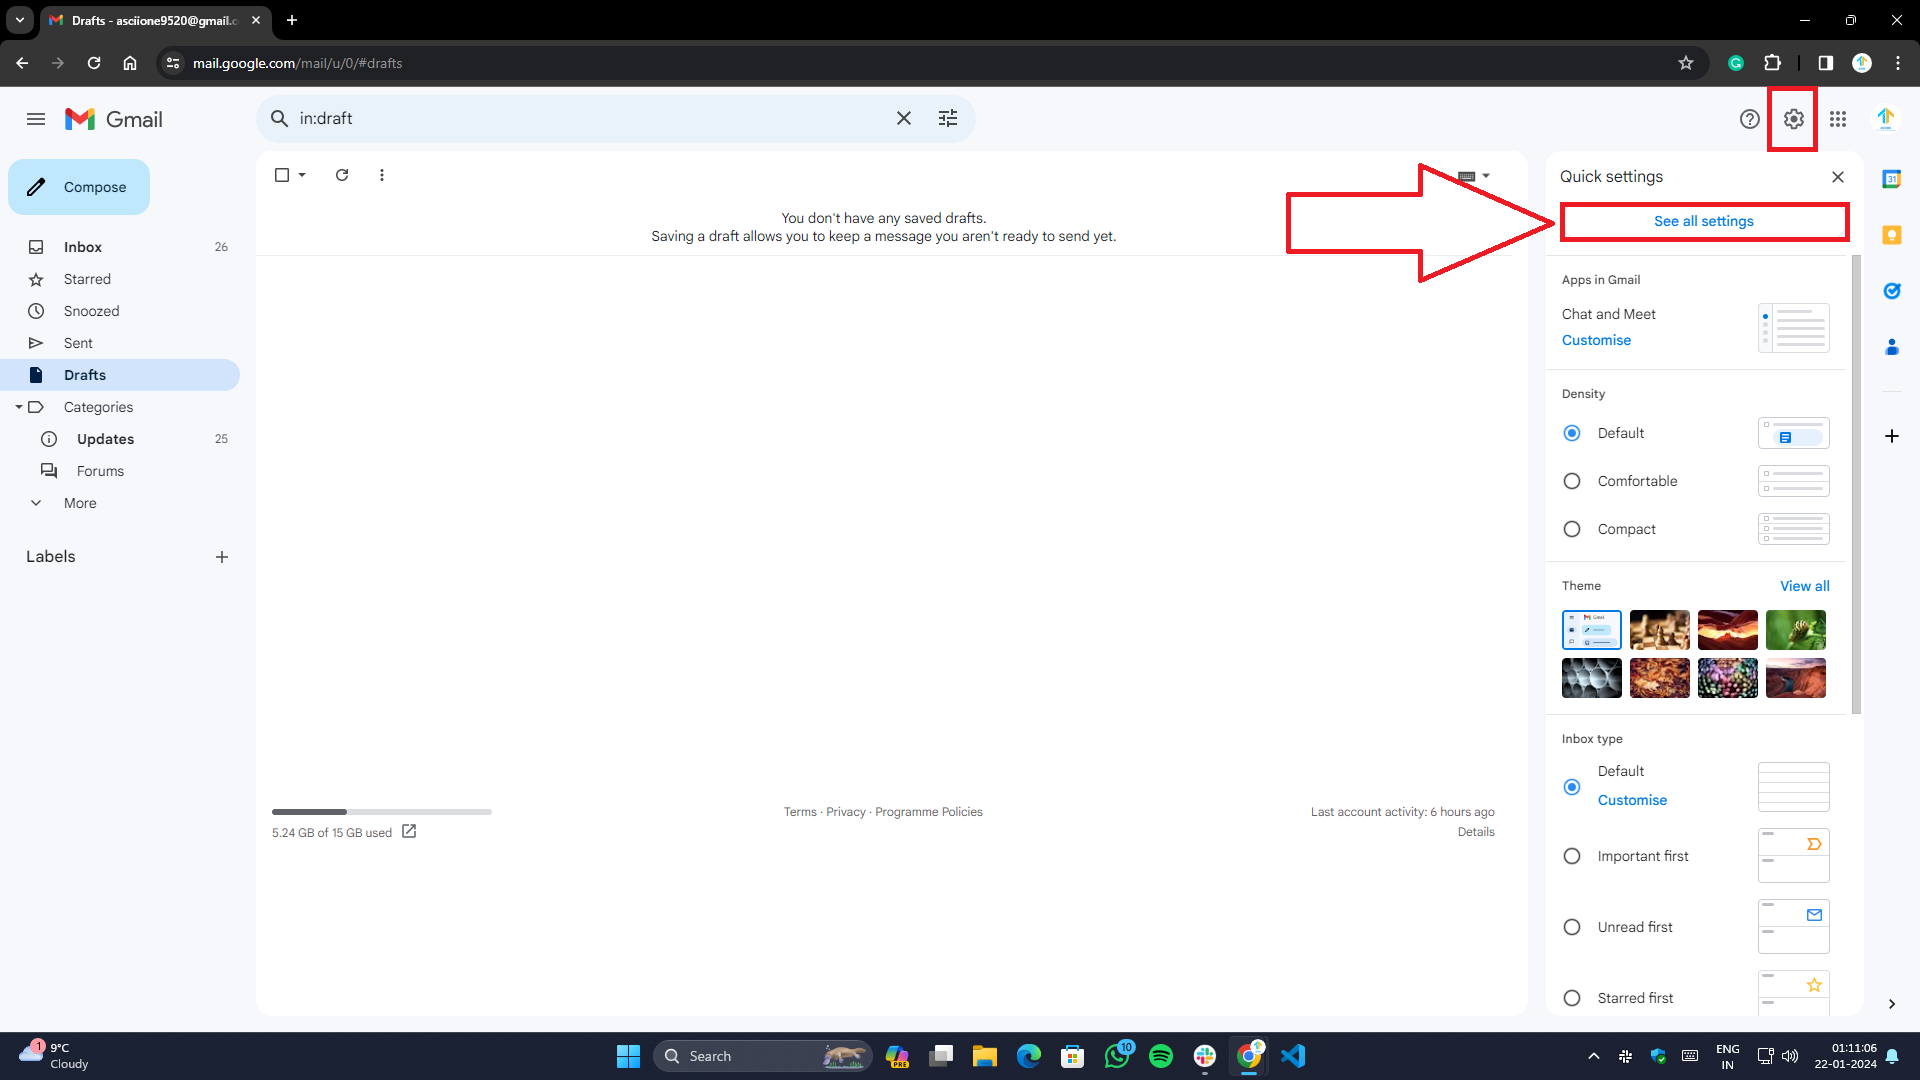The image size is (1920, 1080).
Task: Open Google Keep side panel icon
Action: click(1891, 235)
